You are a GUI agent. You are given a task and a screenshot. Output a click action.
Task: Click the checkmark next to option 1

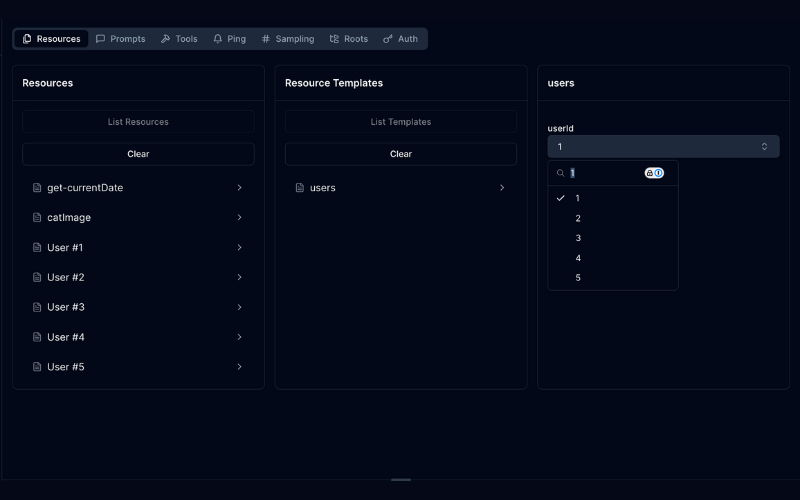click(x=560, y=198)
